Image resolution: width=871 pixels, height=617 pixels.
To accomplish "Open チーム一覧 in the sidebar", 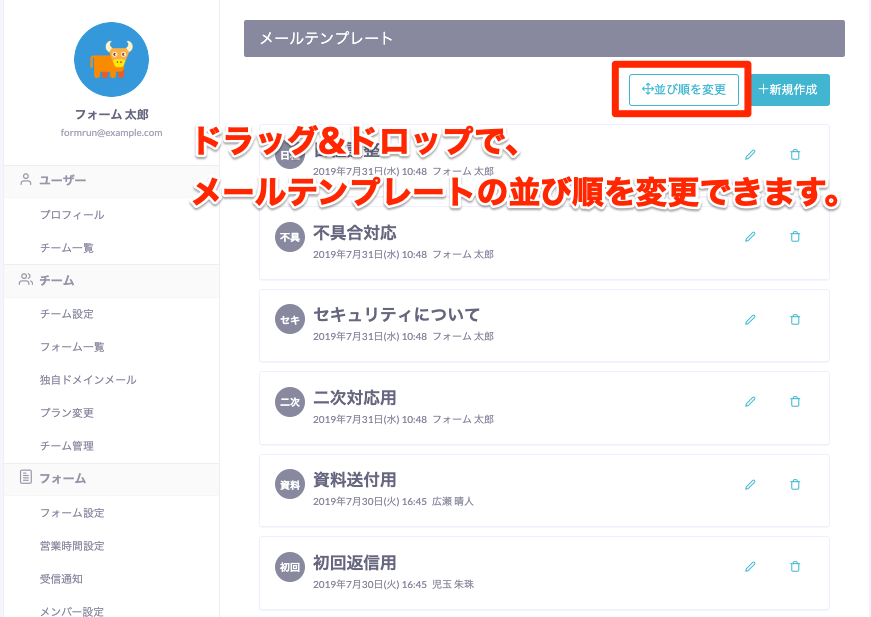I will (67, 248).
